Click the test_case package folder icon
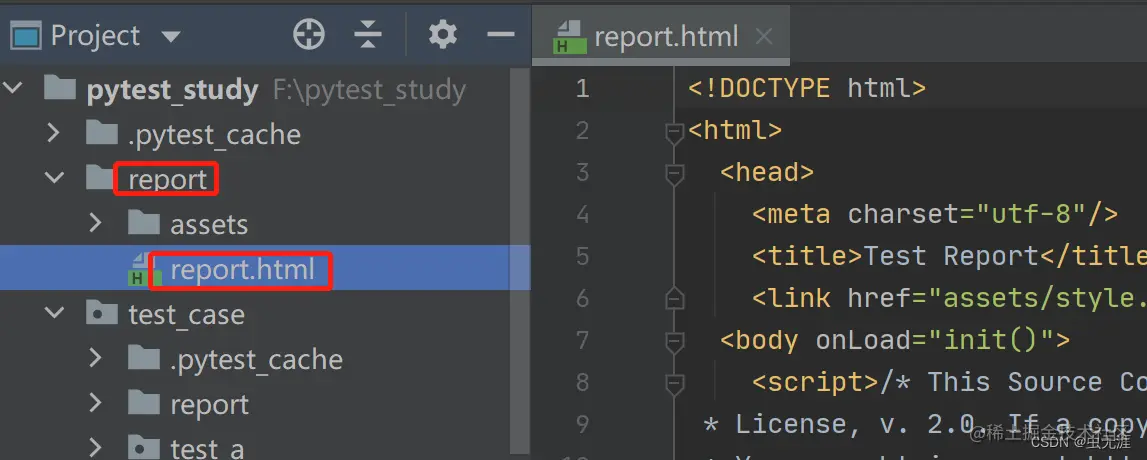This screenshot has width=1147, height=460. coord(102,314)
